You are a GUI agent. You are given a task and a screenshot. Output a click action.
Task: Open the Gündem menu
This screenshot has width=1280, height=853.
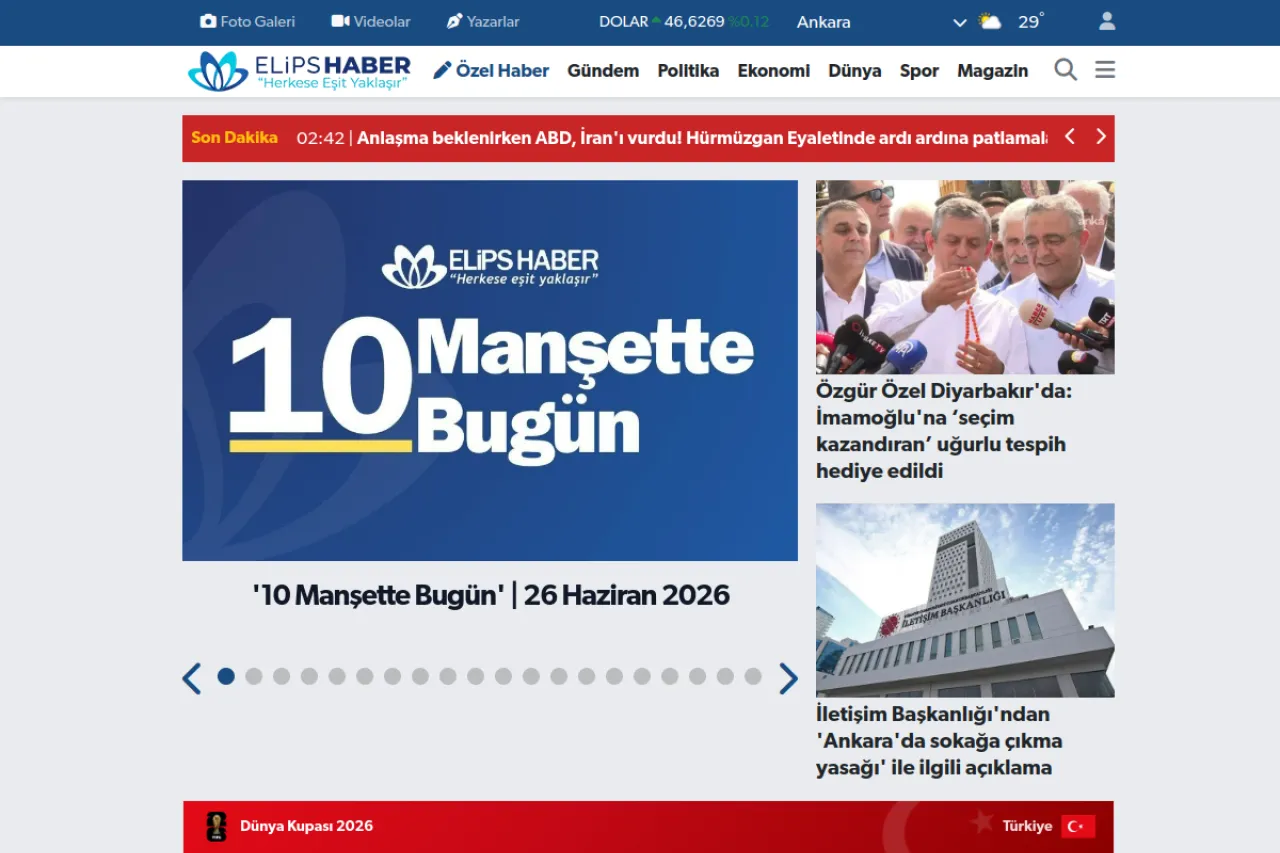[603, 70]
